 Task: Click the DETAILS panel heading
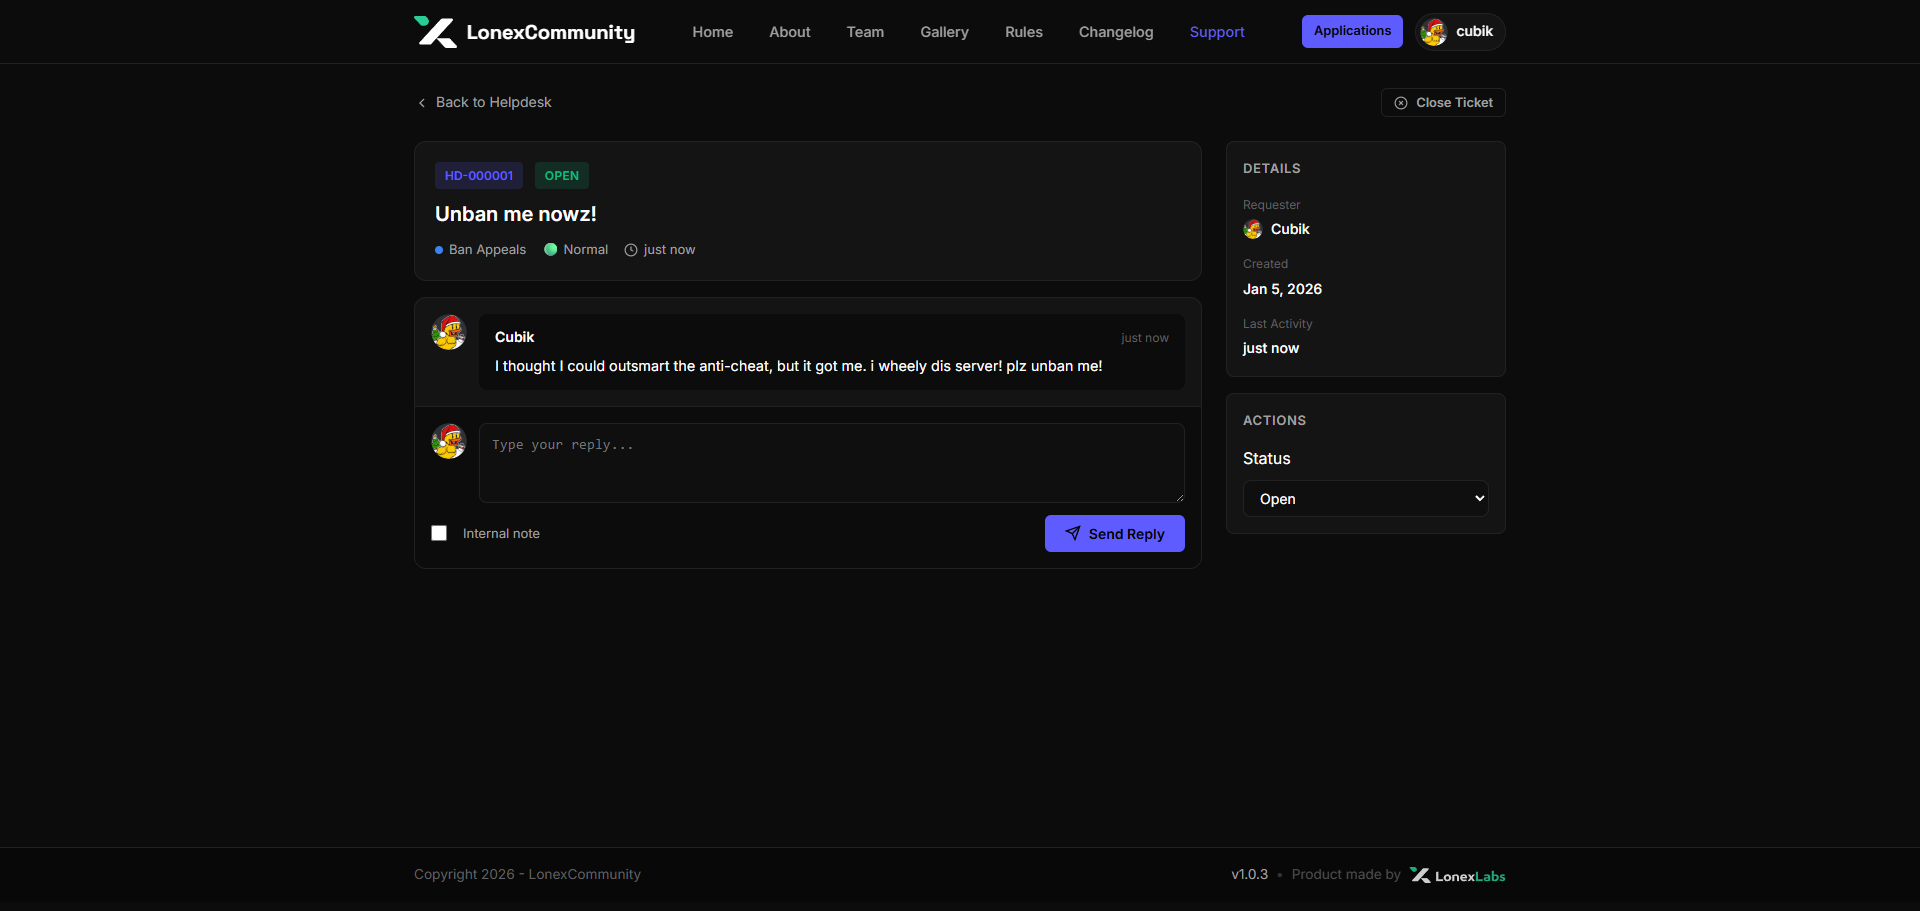pyautogui.click(x=1272, y=169)
